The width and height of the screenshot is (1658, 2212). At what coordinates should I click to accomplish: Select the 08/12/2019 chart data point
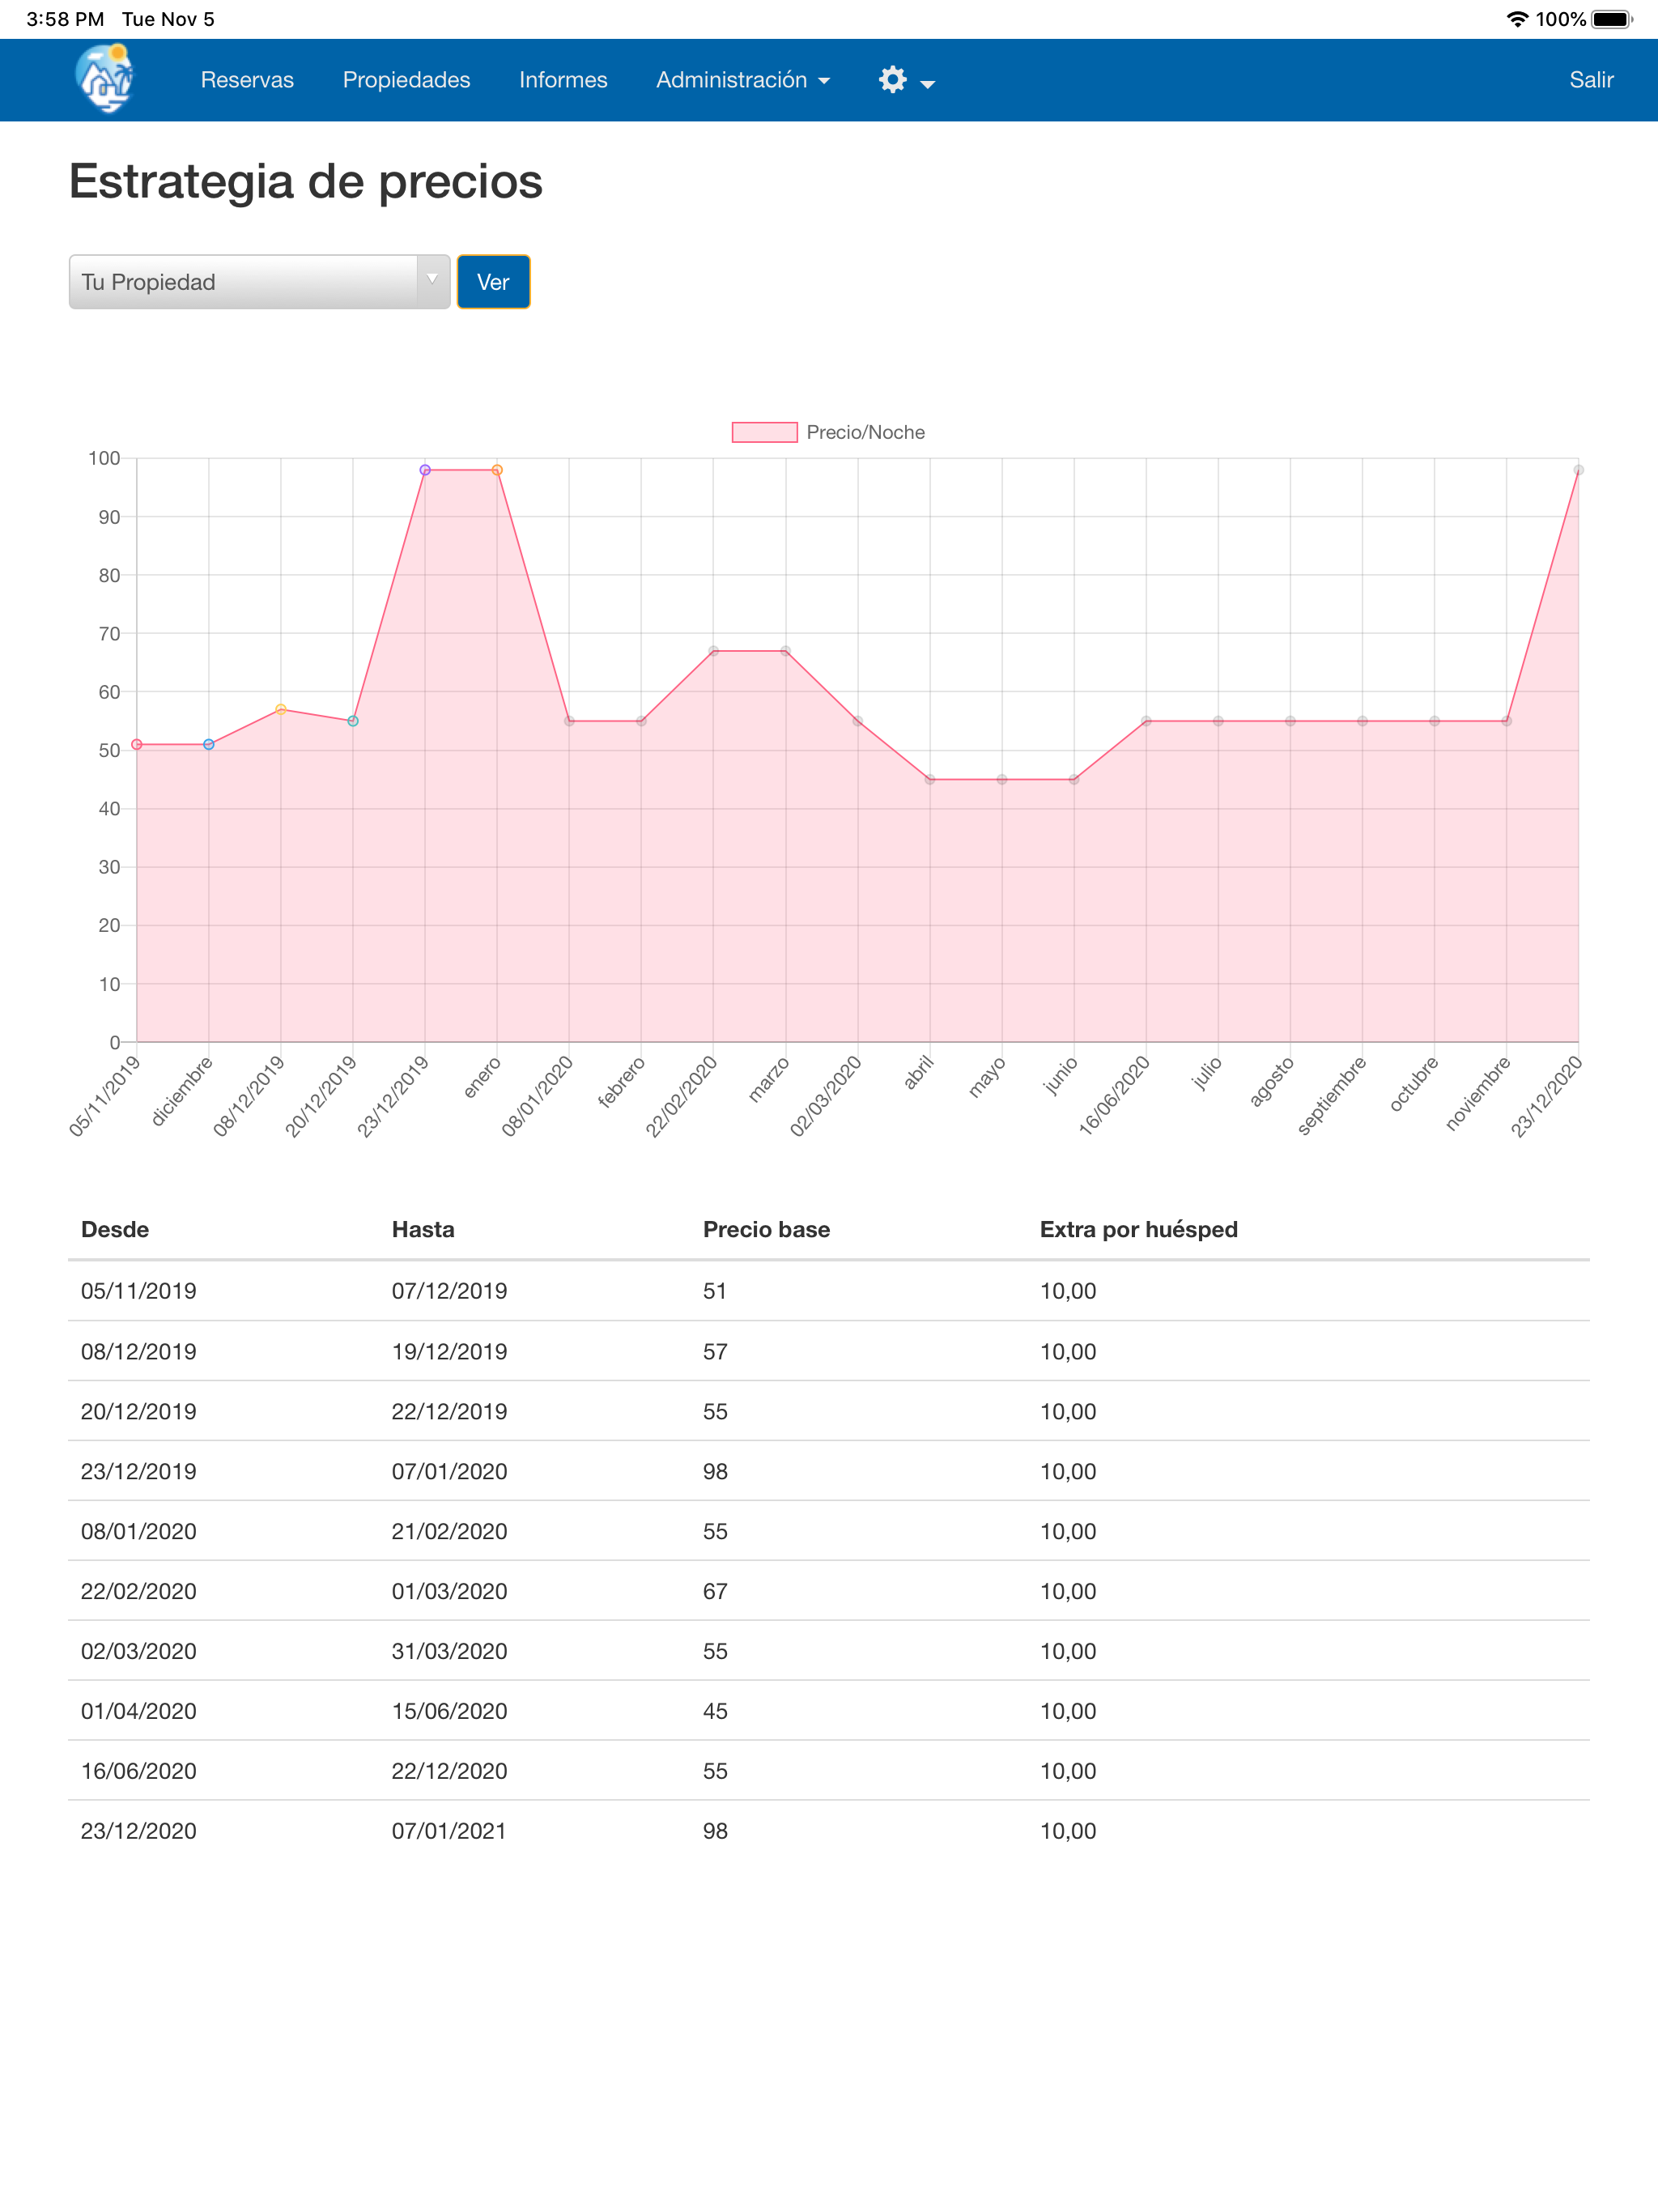tap(281, 709)
